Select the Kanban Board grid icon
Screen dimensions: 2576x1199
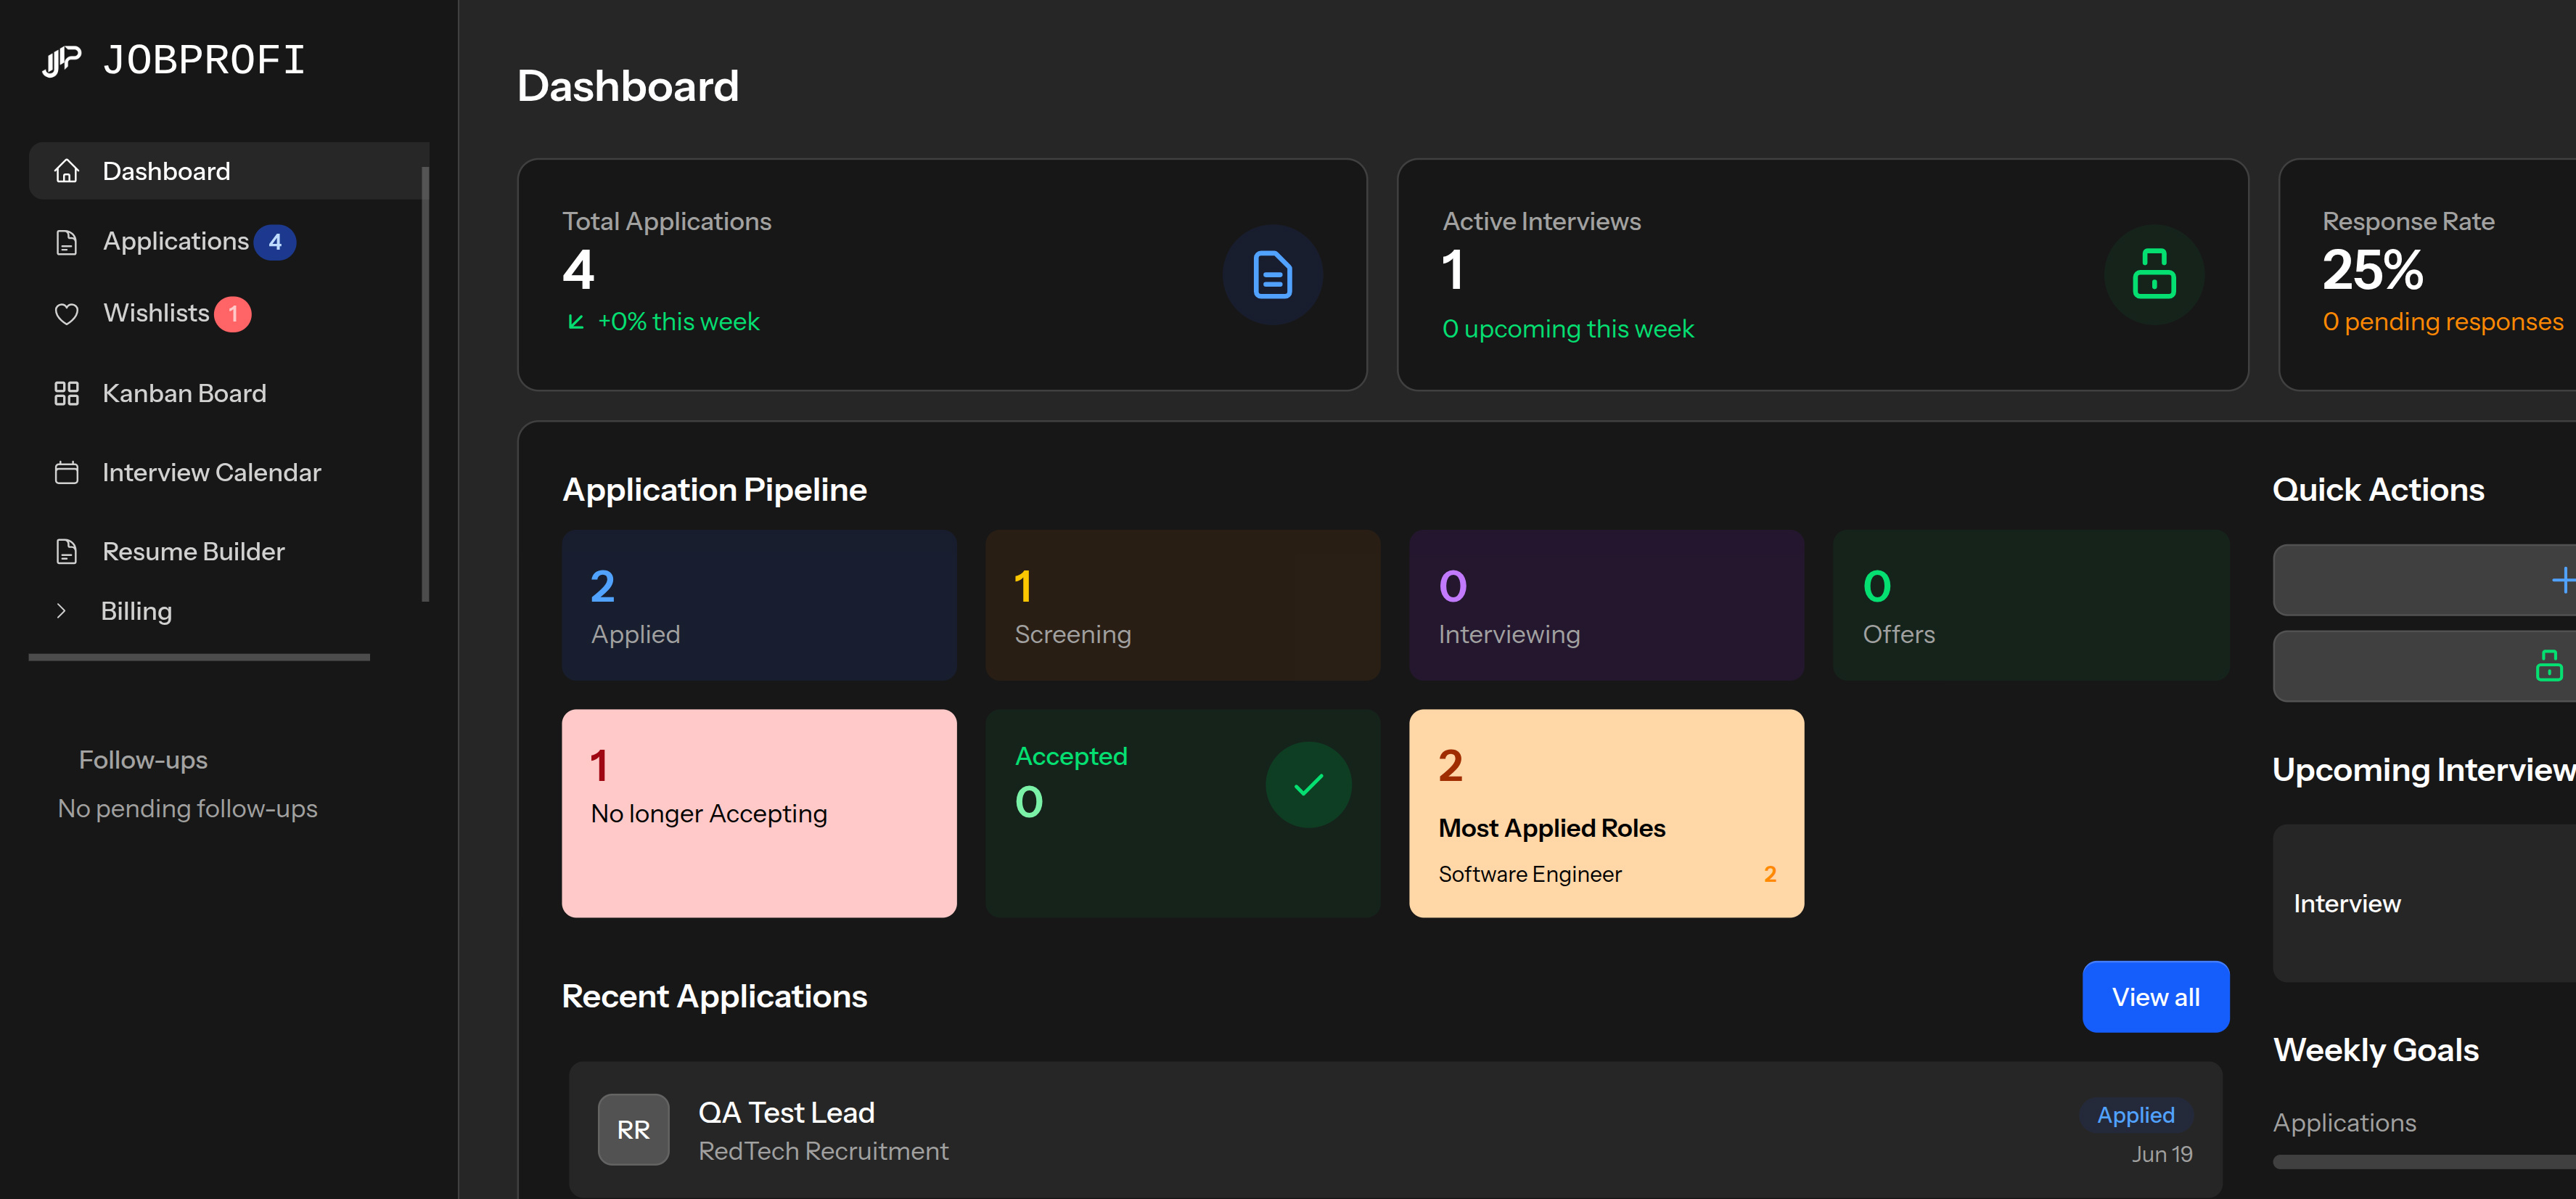point(66,393)
